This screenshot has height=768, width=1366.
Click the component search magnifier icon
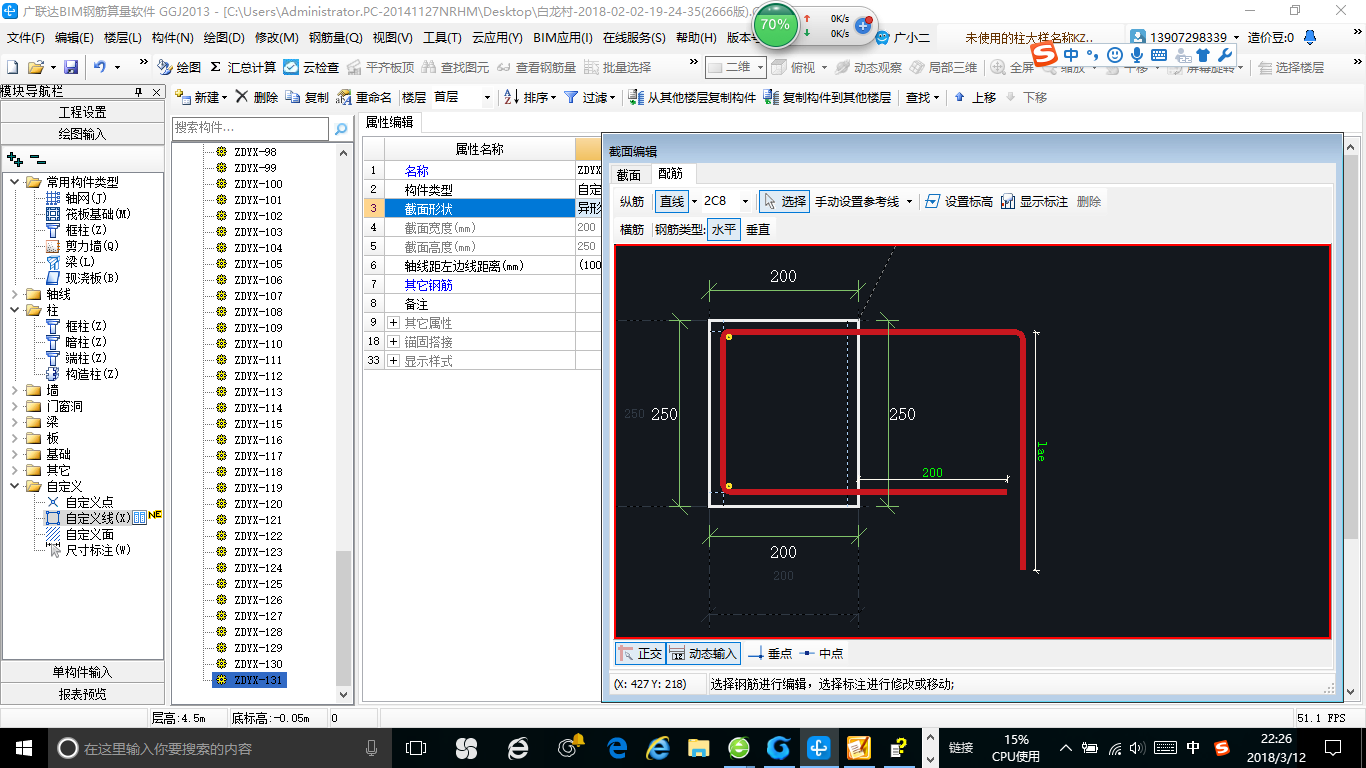pos(341,128)
